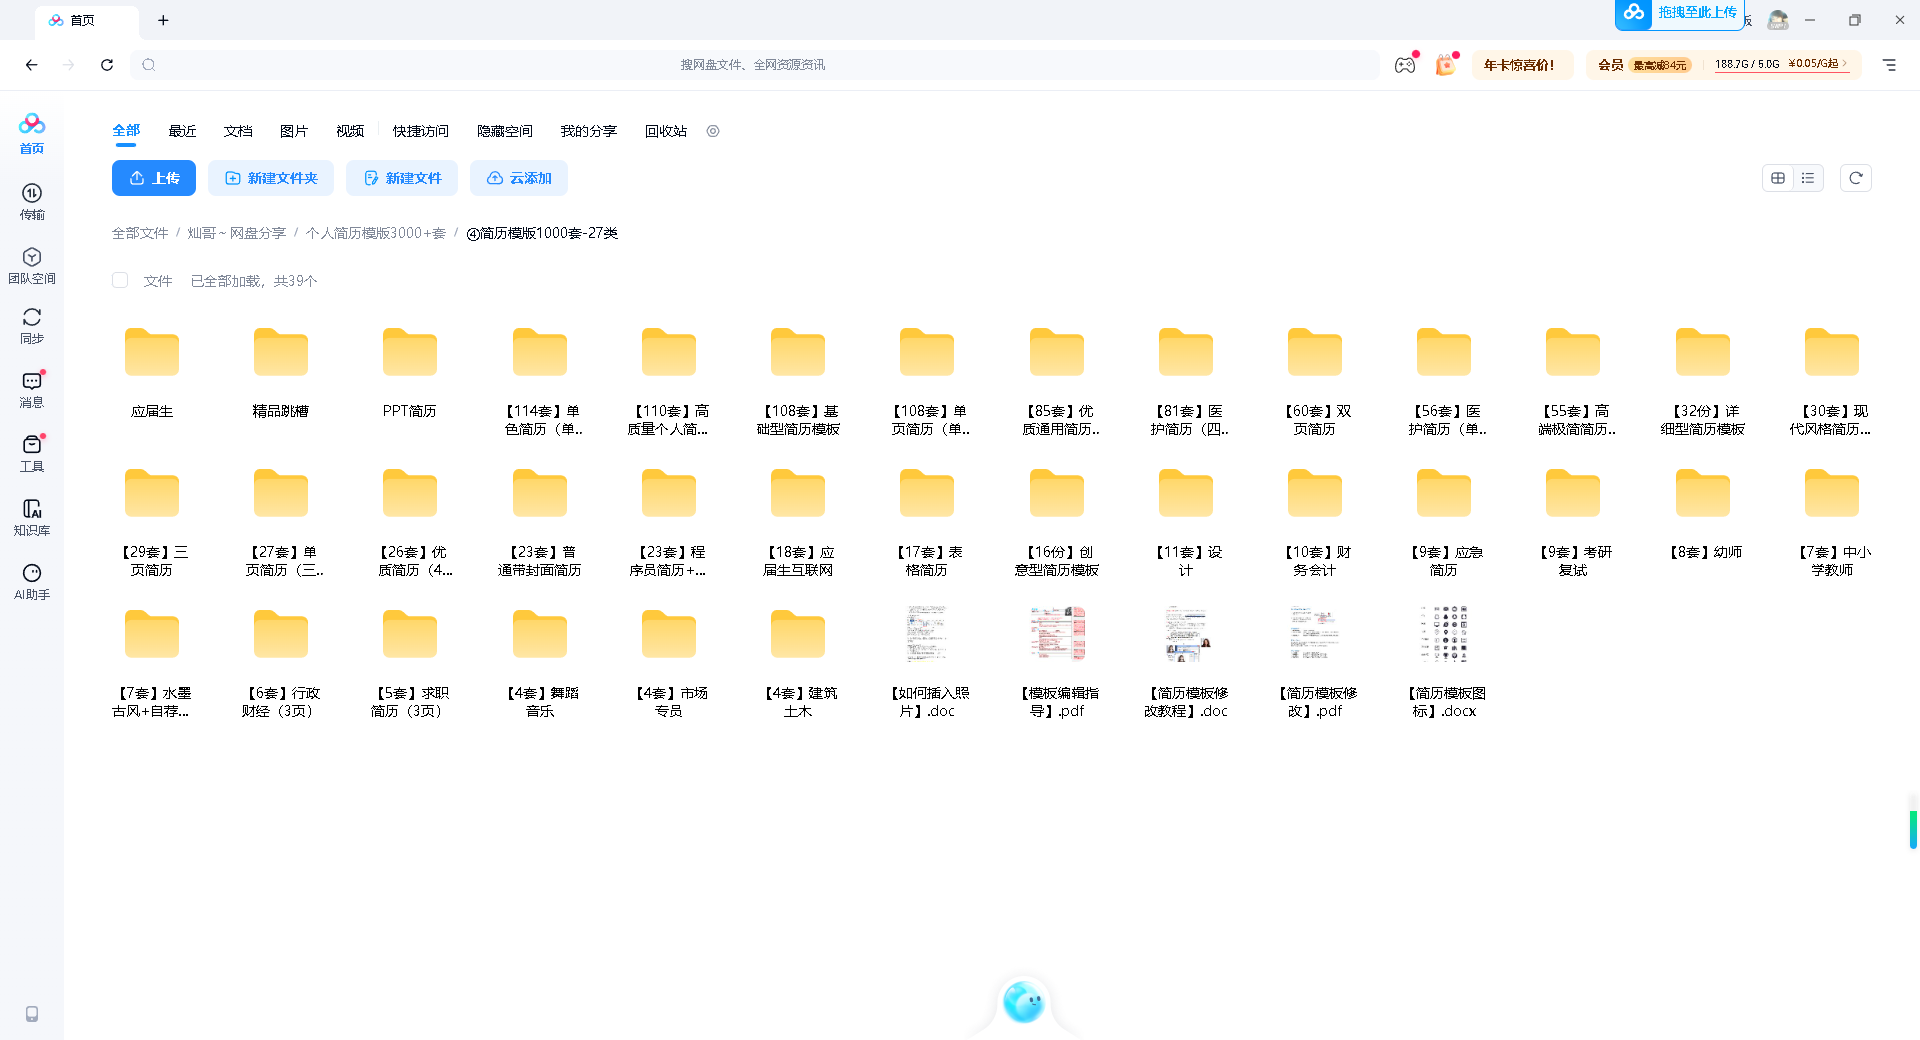Click the tab settings gear icon

[713, 131]
